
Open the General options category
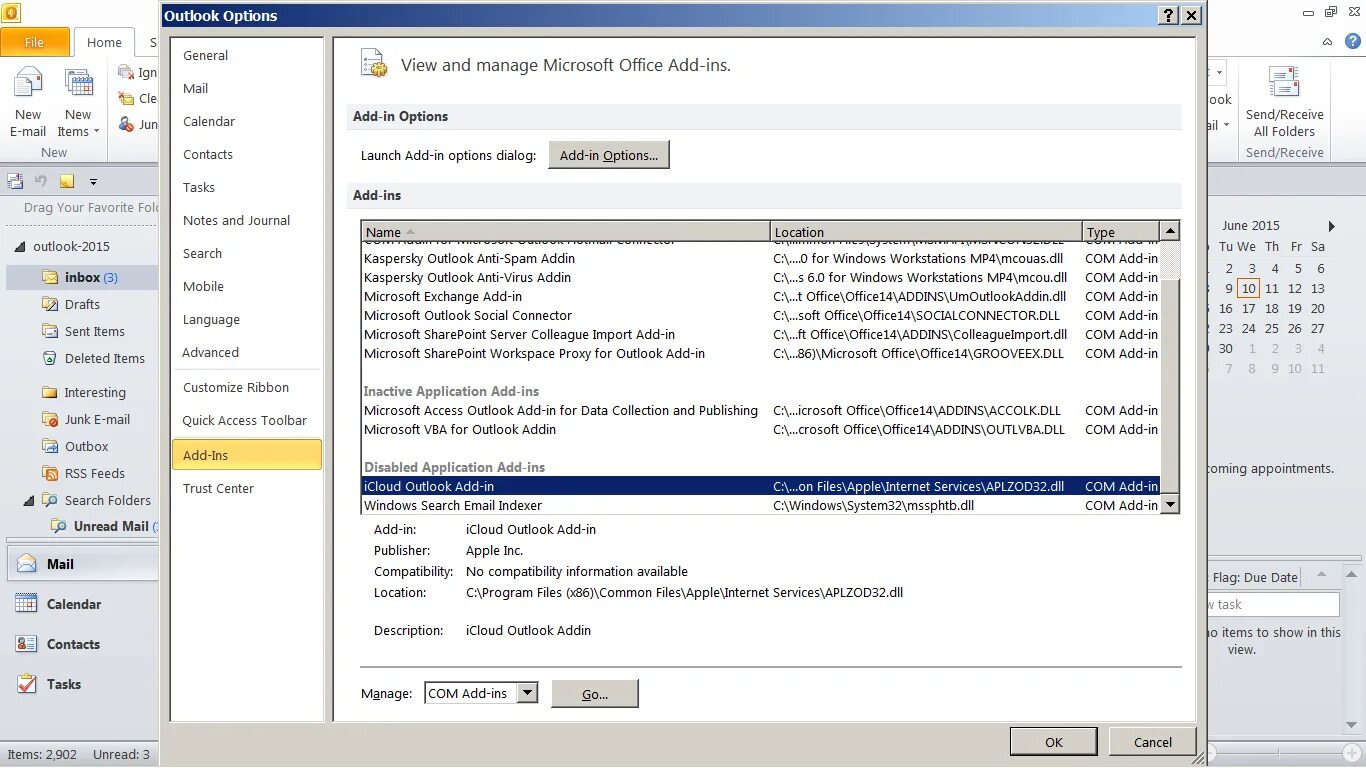coord(247,56)
